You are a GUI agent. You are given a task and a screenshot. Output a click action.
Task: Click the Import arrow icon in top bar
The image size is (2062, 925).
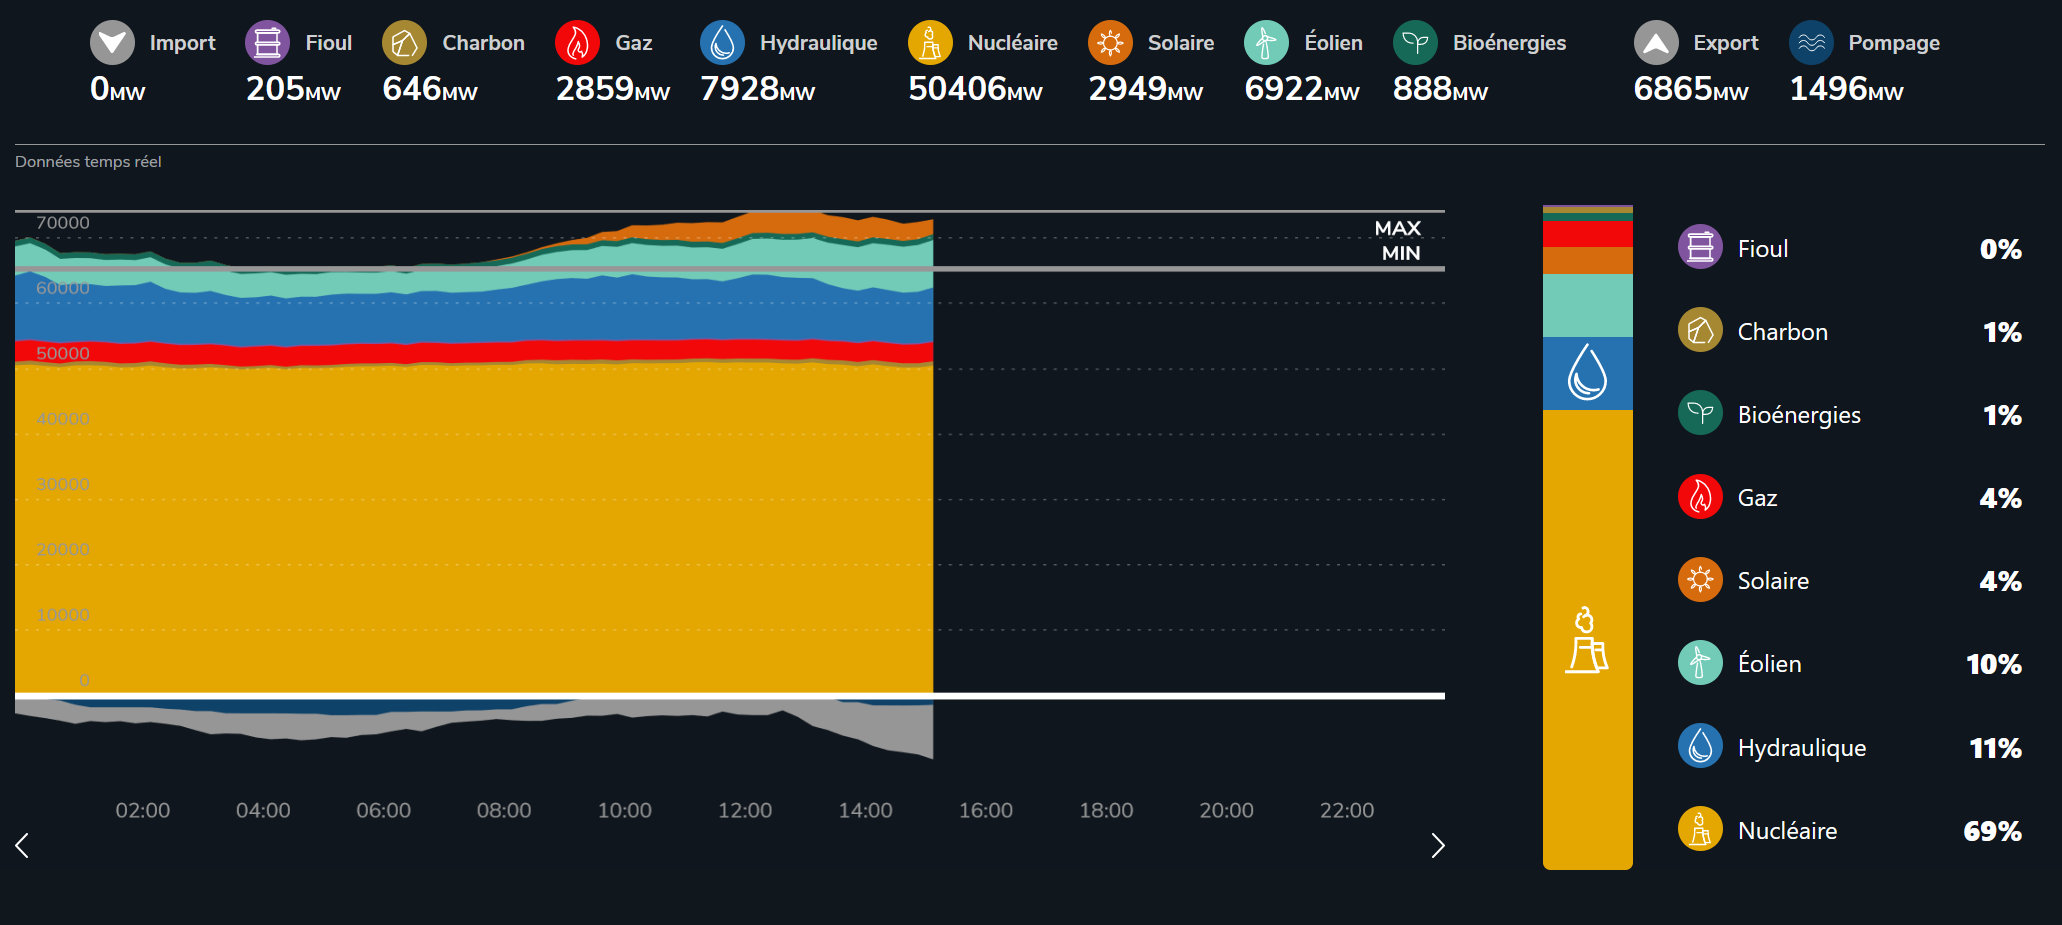point(112,43)
